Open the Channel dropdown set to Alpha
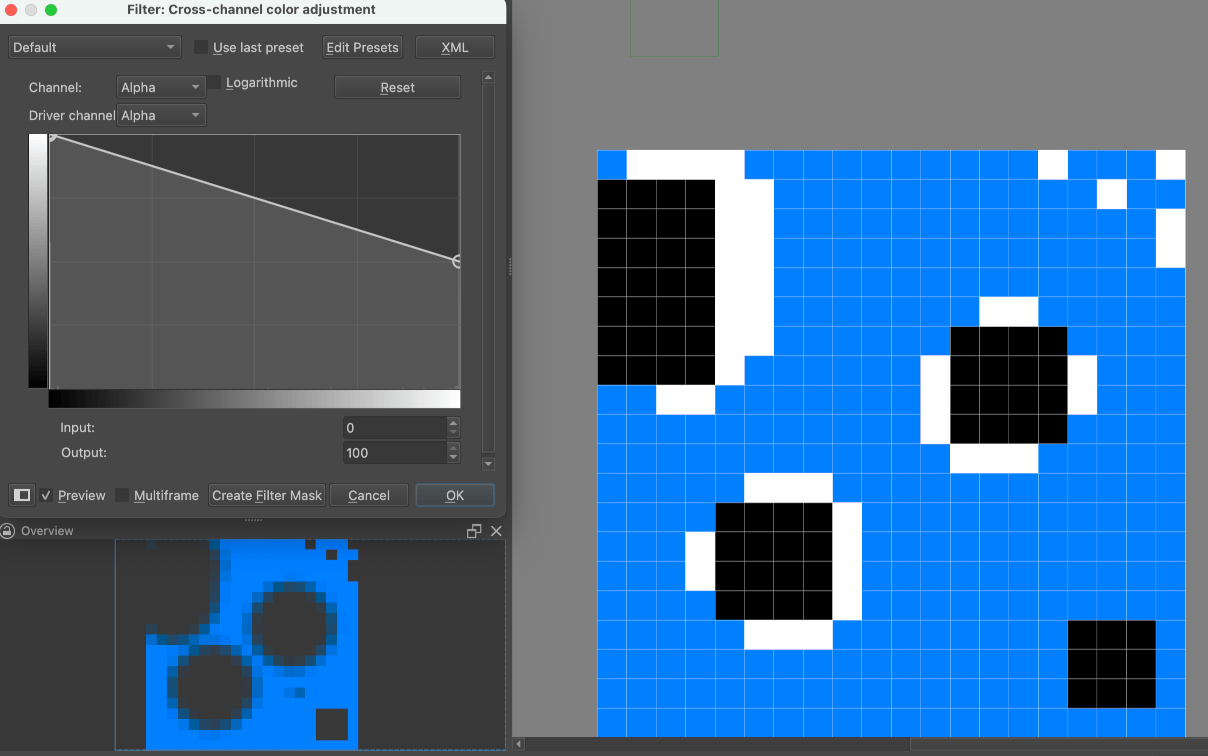Image resolution: width=1208 pixels, height=756 pixels. click(161, 88)
